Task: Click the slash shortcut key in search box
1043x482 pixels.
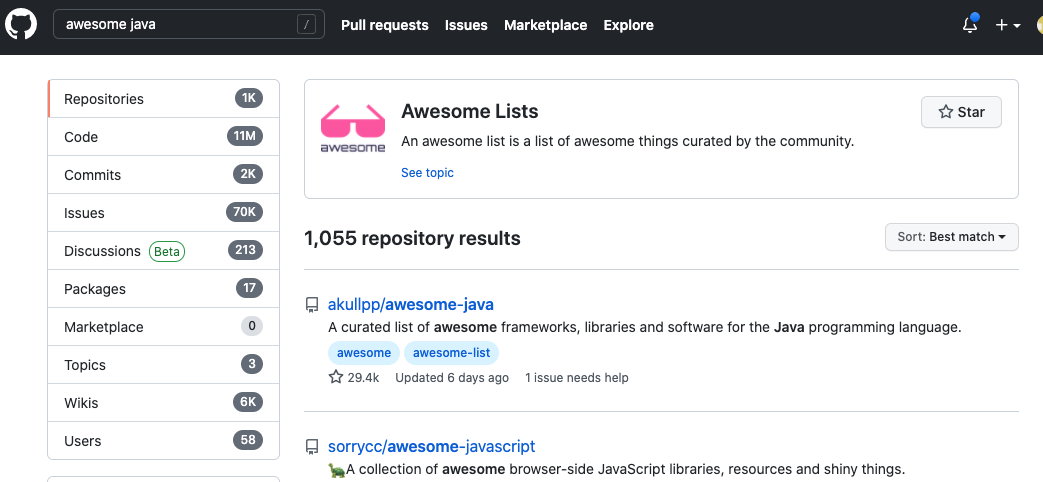Action: (306, 25)
